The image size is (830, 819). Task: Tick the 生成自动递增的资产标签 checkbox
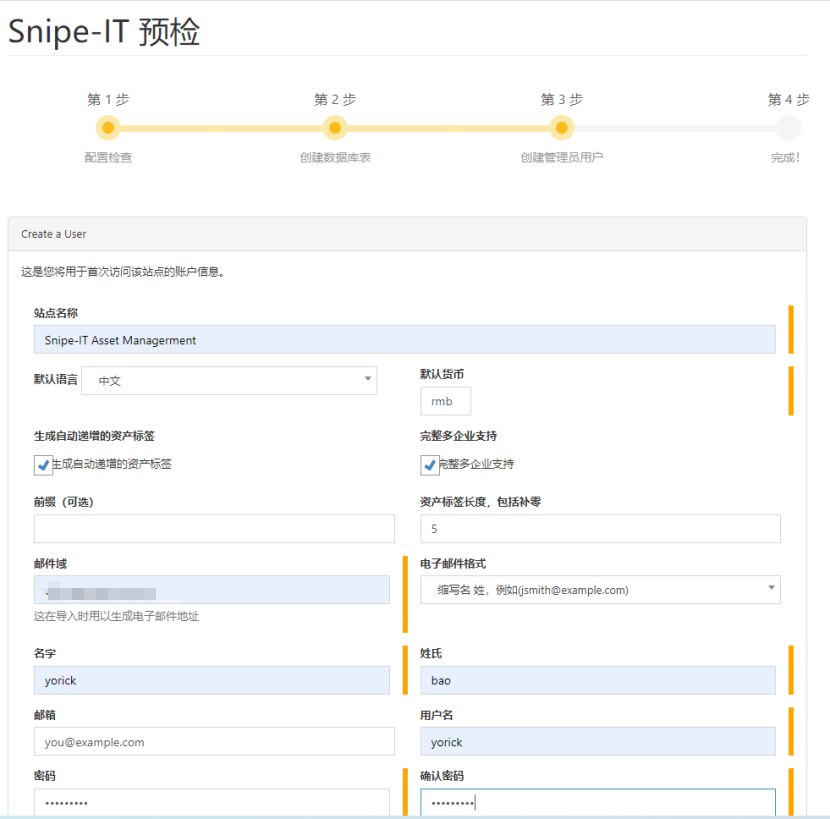coord(43,465)
